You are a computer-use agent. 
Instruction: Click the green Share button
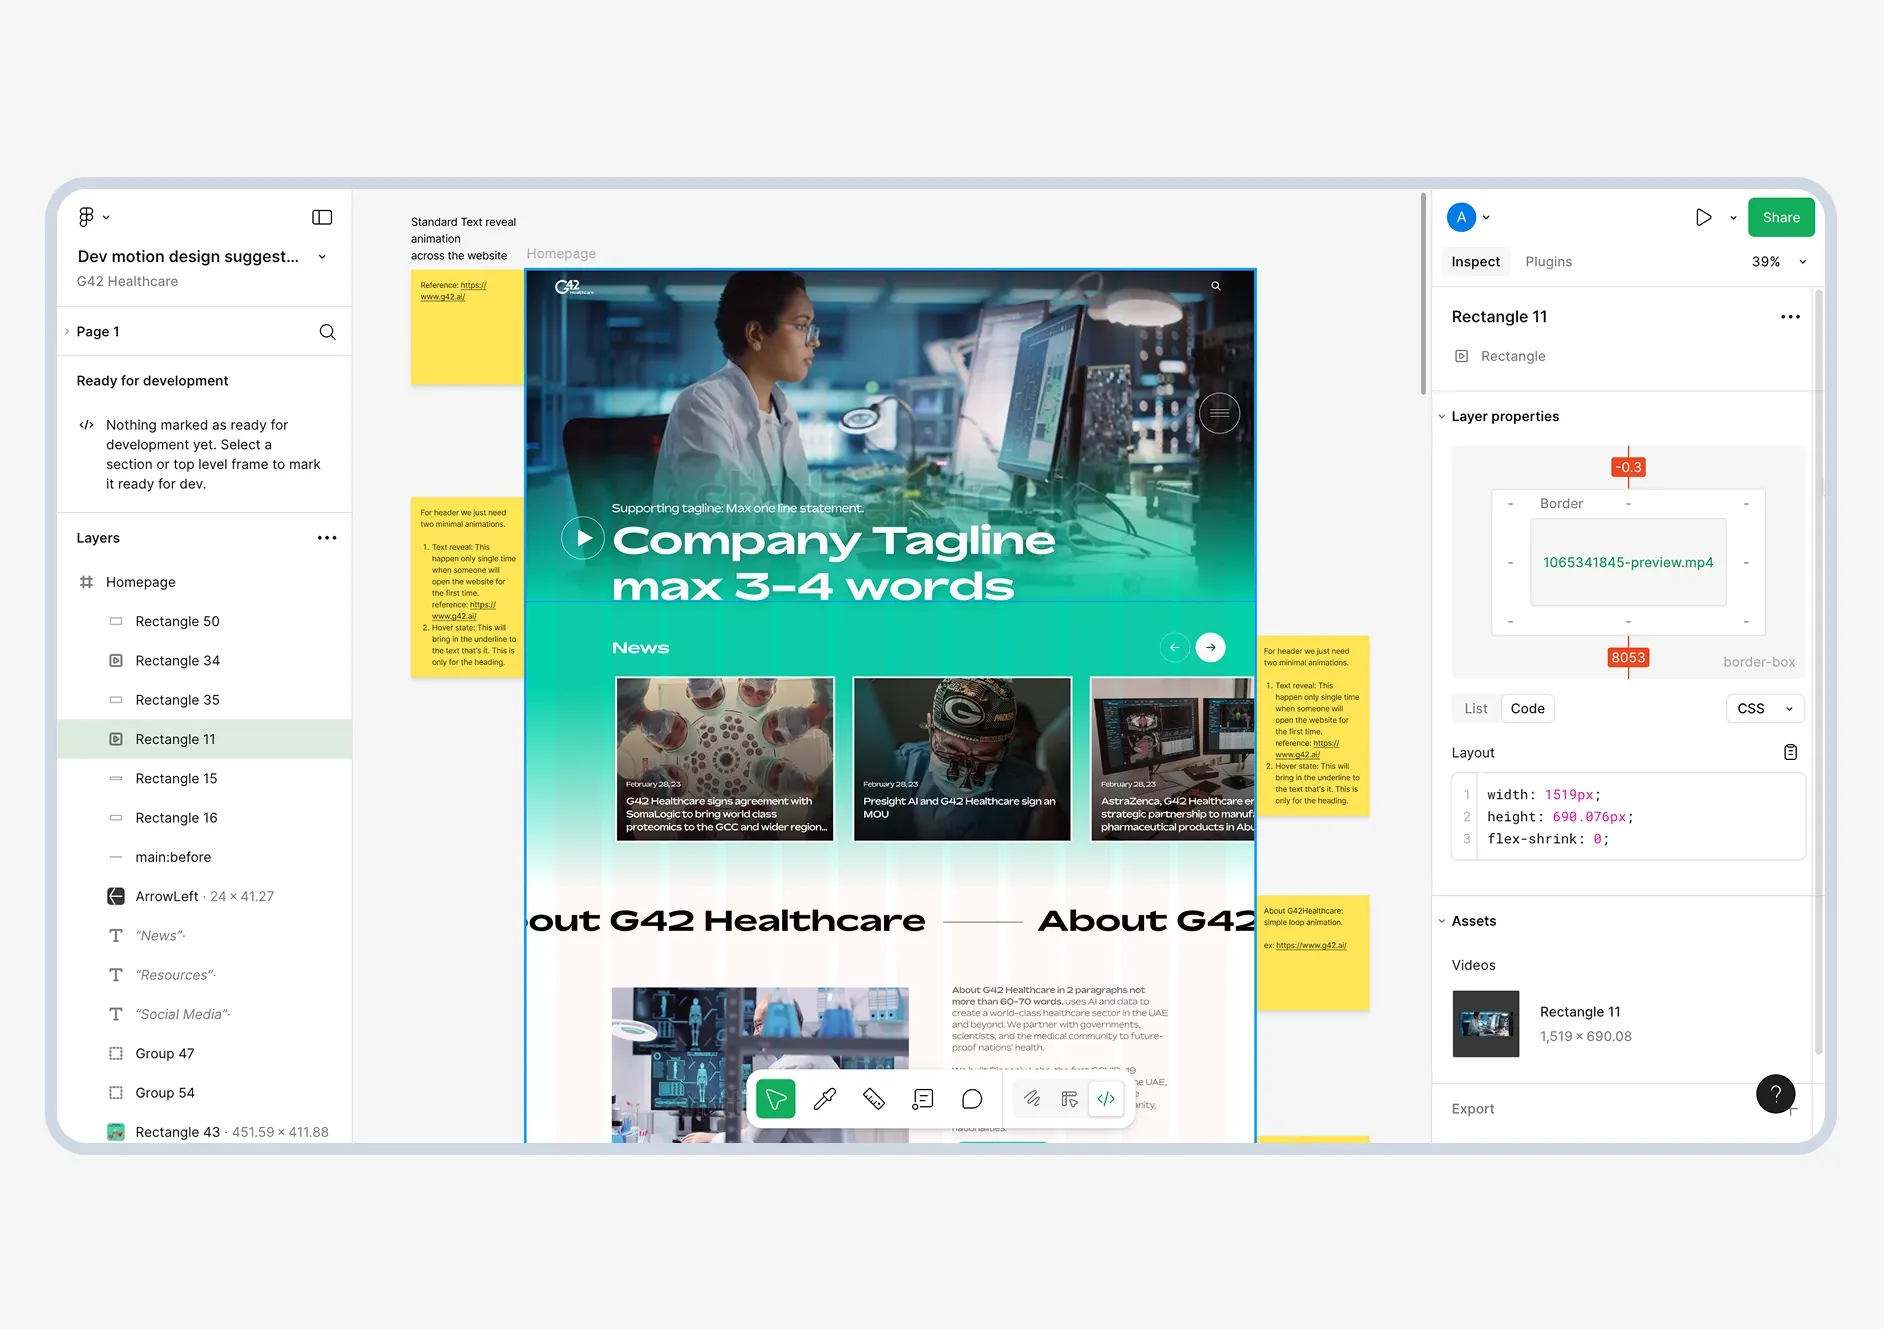tap(1780, 217)
